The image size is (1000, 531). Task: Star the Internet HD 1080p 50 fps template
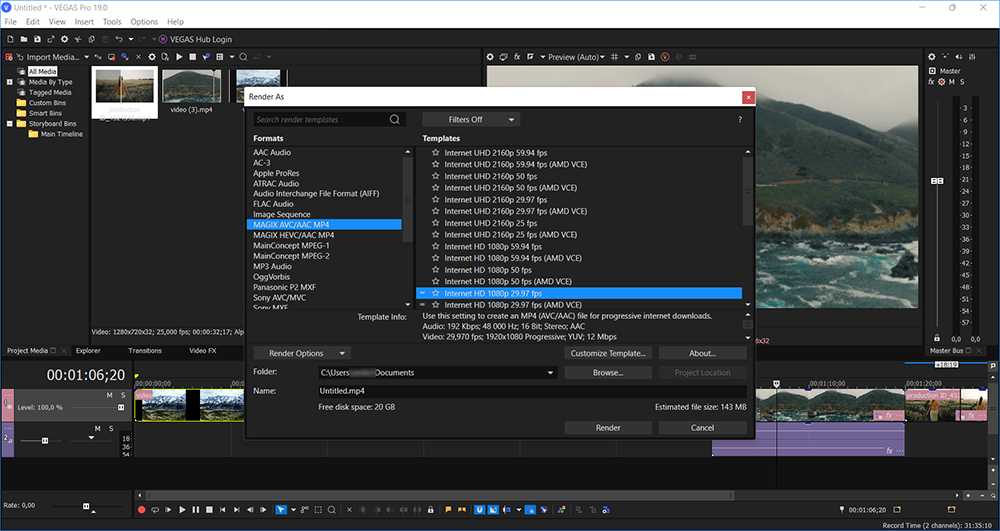[x=435, y=270]
